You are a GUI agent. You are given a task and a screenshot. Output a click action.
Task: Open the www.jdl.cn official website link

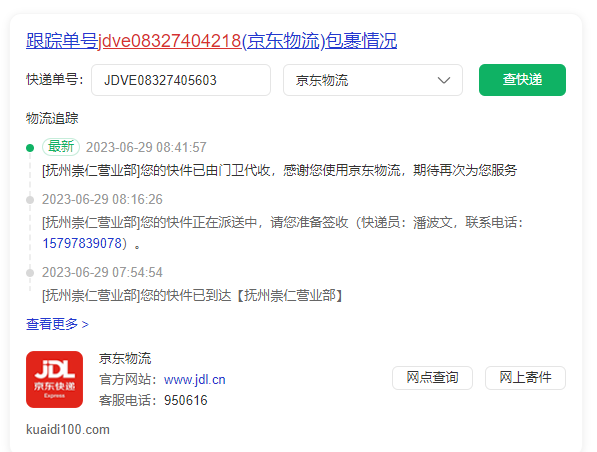point(195,380)
